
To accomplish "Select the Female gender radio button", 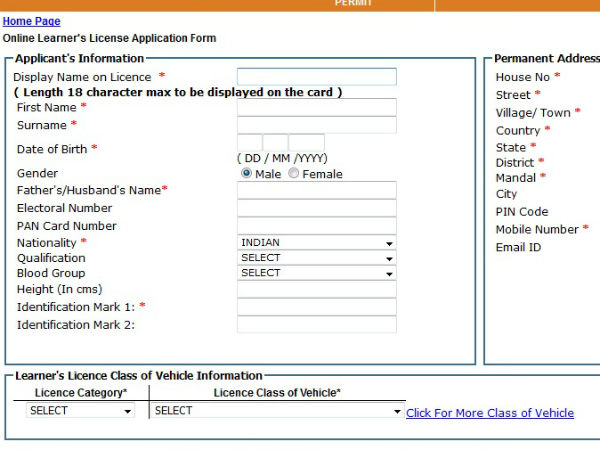I will [294, 173].
